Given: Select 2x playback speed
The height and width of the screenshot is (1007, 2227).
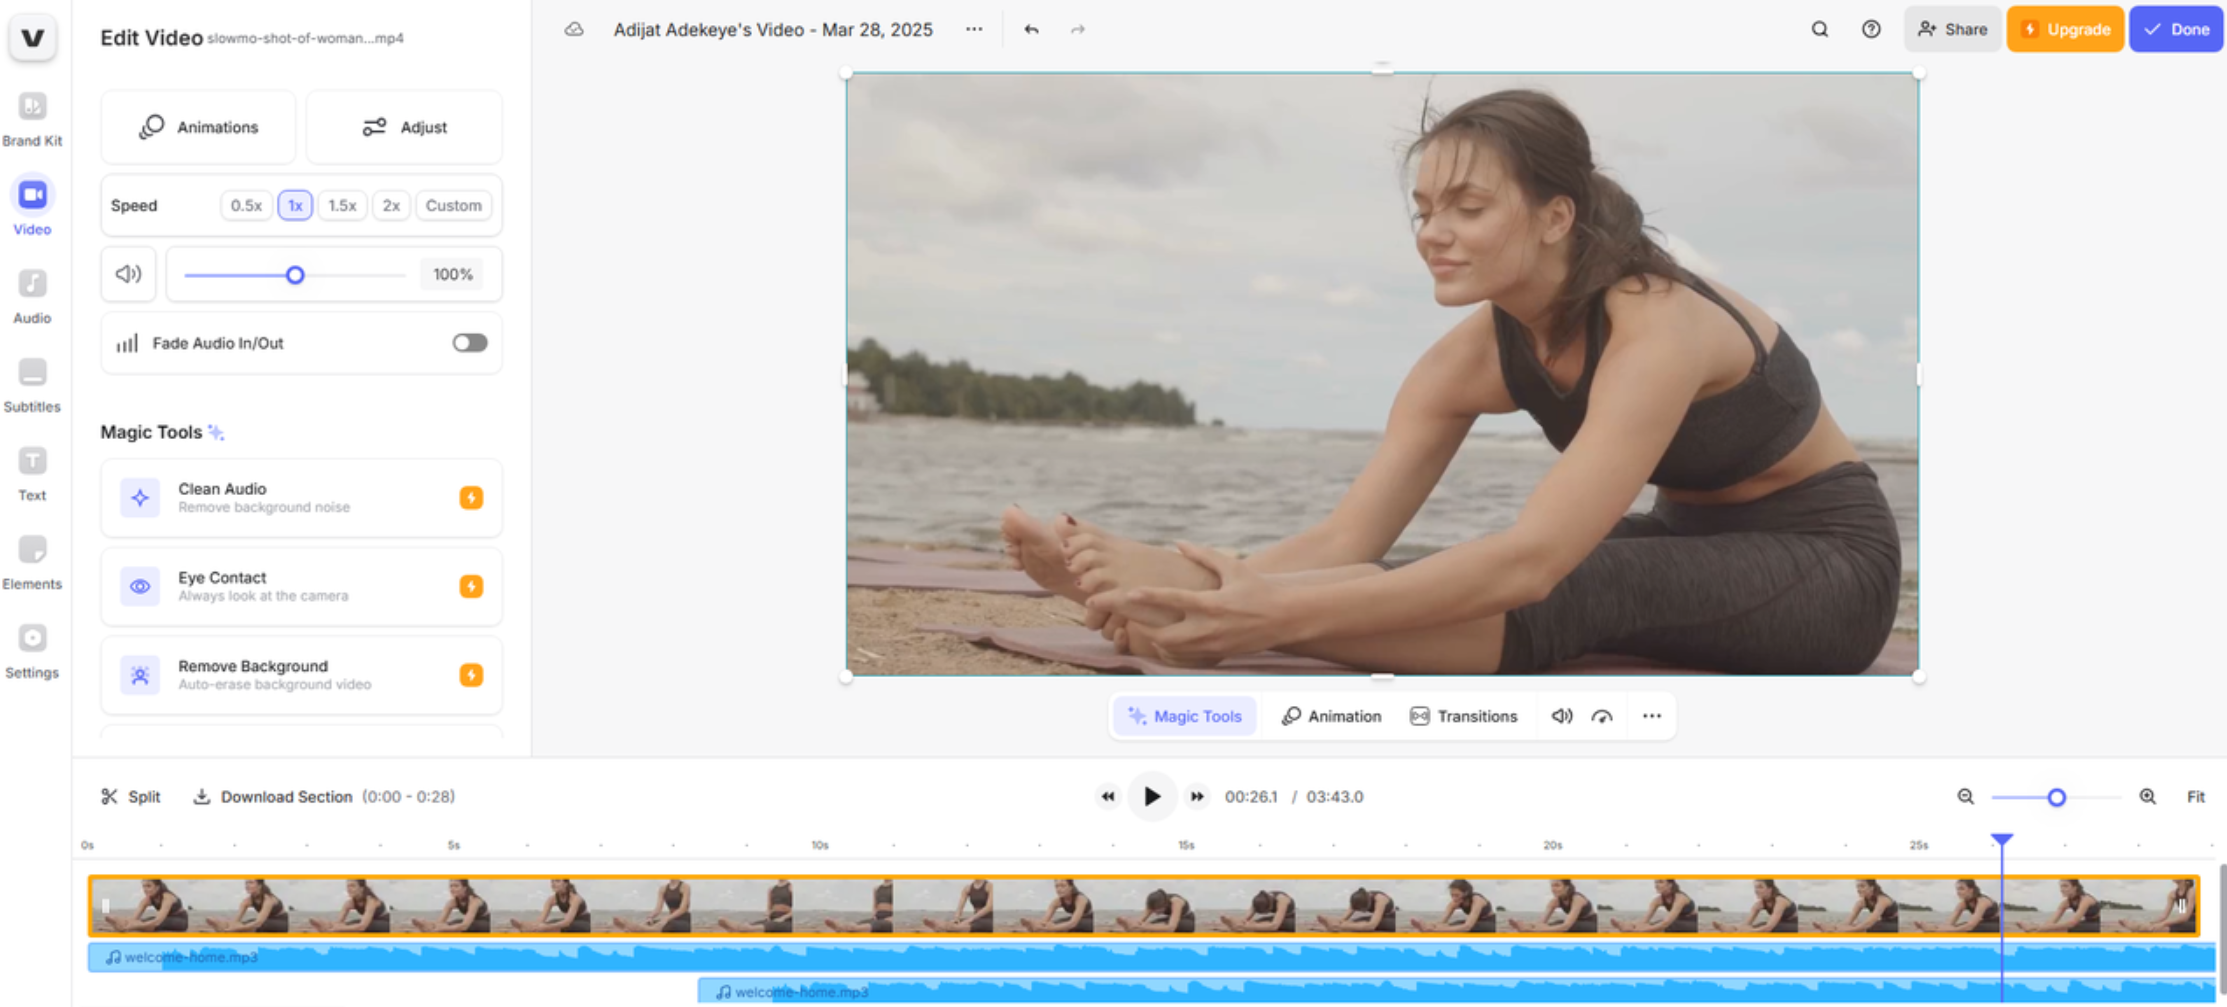Looking at the screenshot, I should pyautogui.click(x=391, y=205).
